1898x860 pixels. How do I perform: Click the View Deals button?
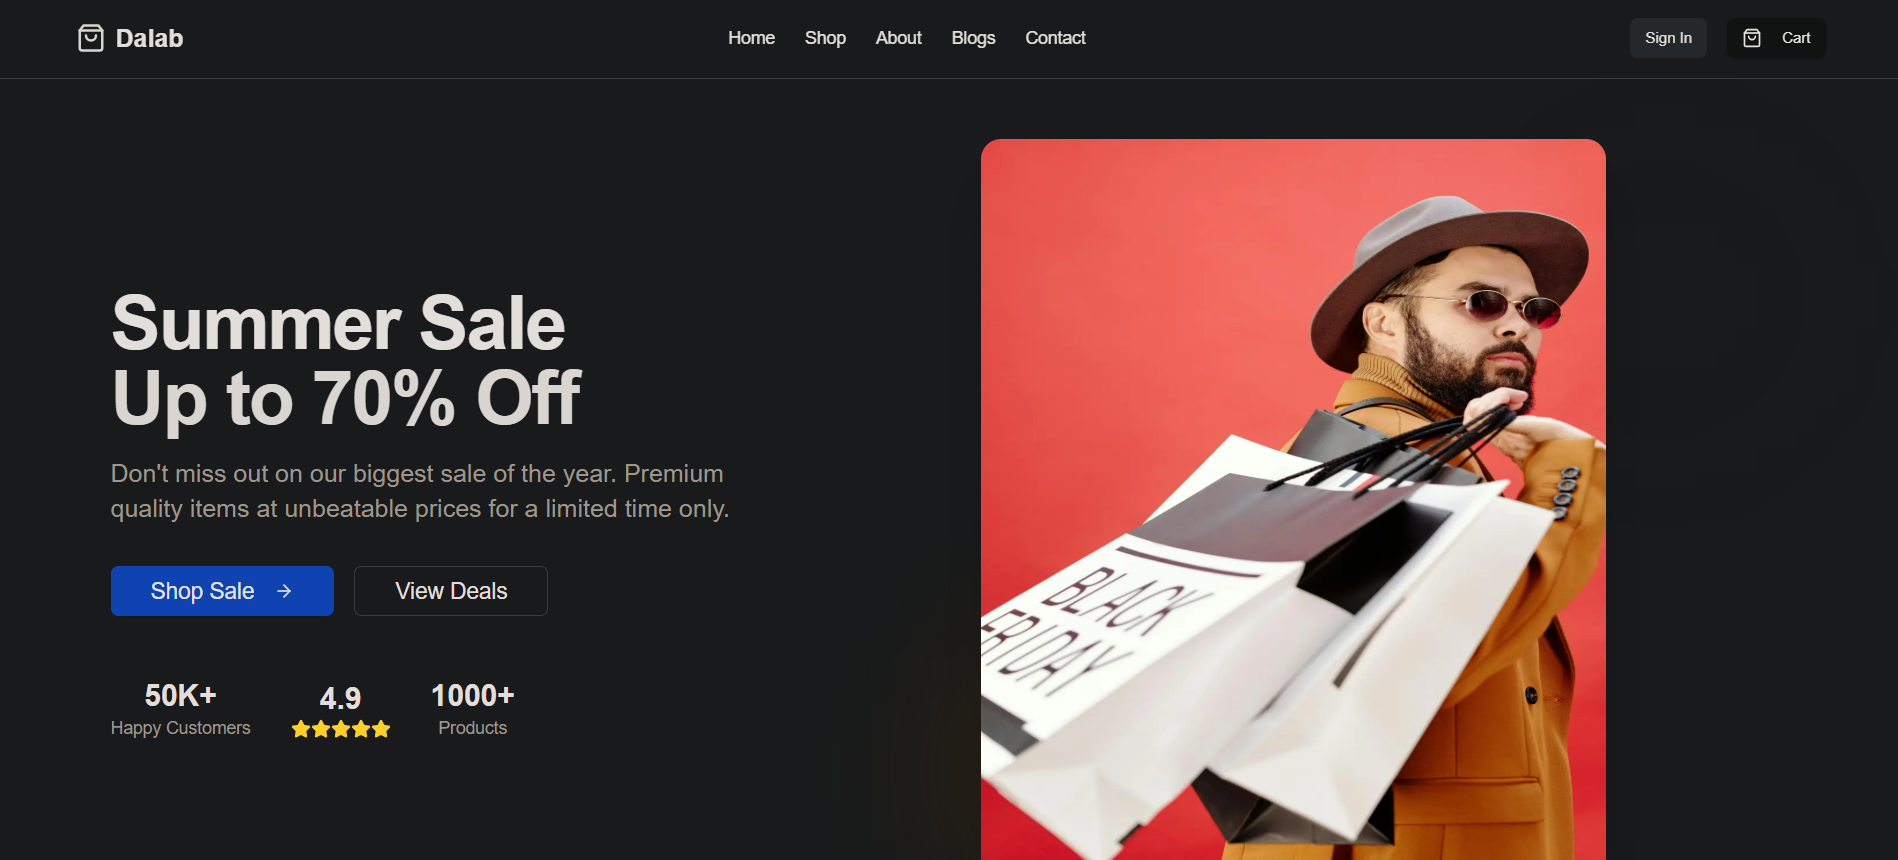coord(451,591)
